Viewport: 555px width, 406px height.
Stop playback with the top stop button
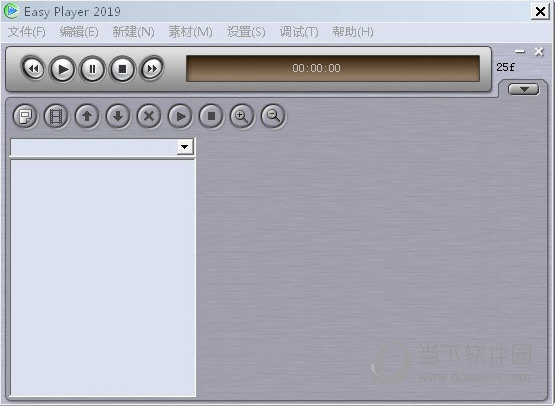click(x=122, y=69)
